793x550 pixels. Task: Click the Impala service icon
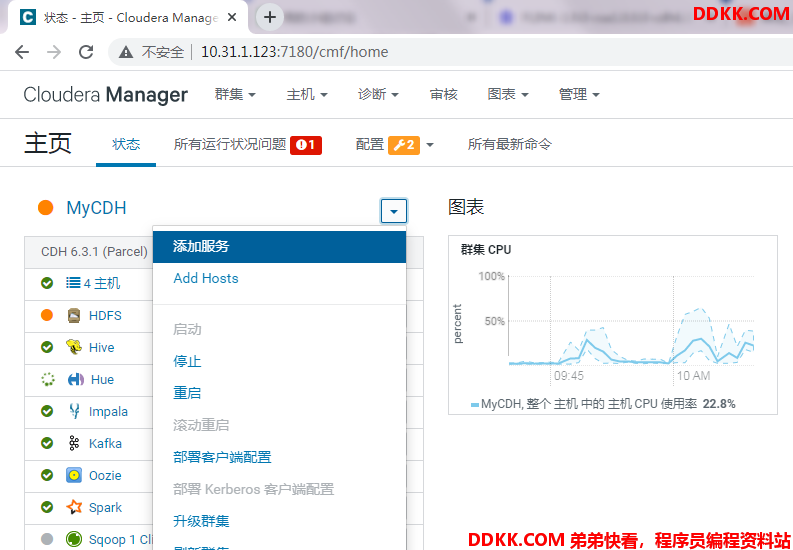point(74,411)
